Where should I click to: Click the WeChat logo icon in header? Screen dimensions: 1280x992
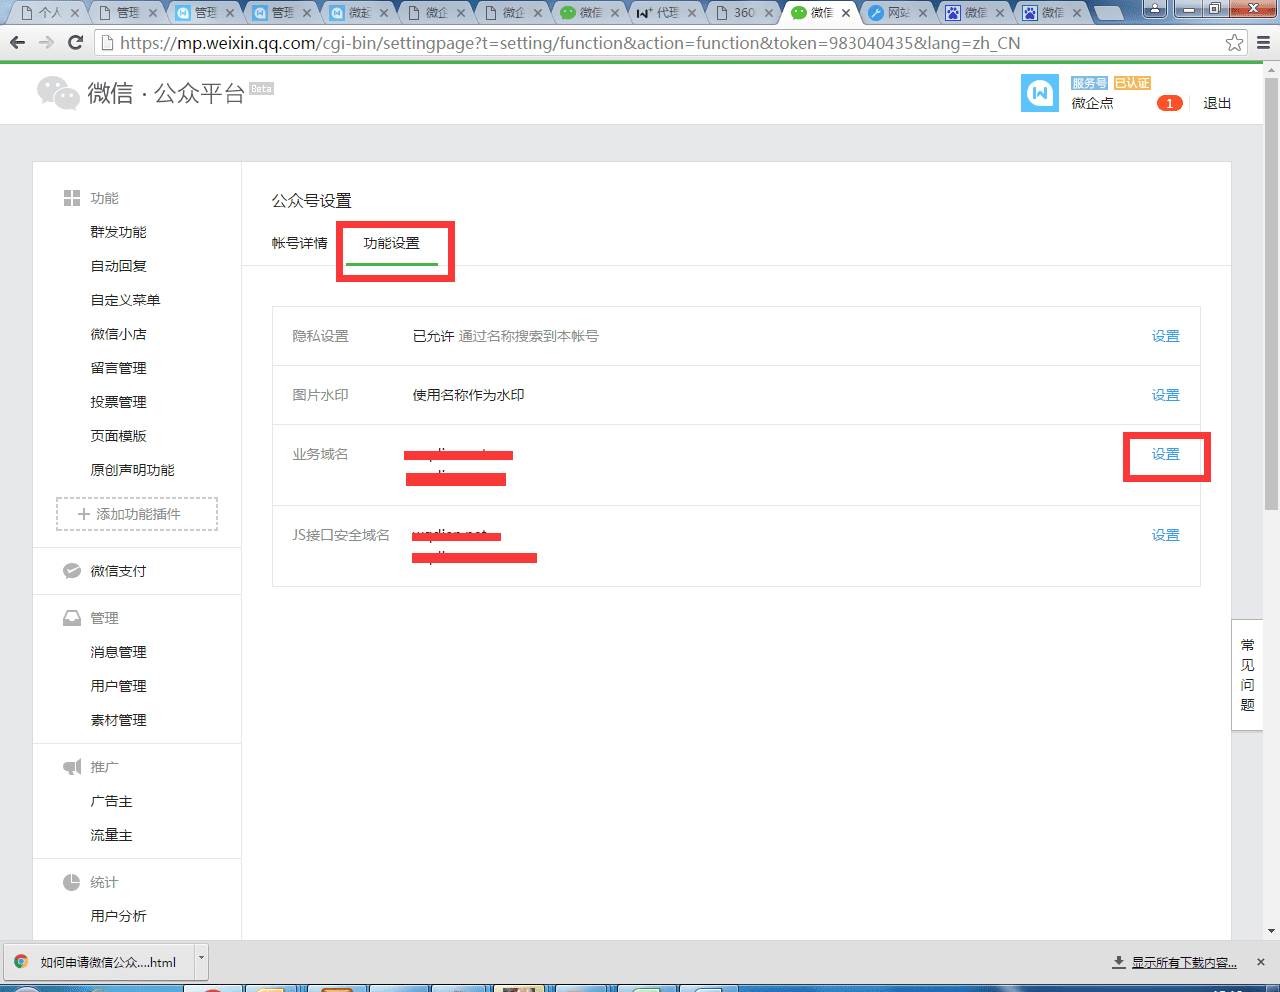point(58,93)
